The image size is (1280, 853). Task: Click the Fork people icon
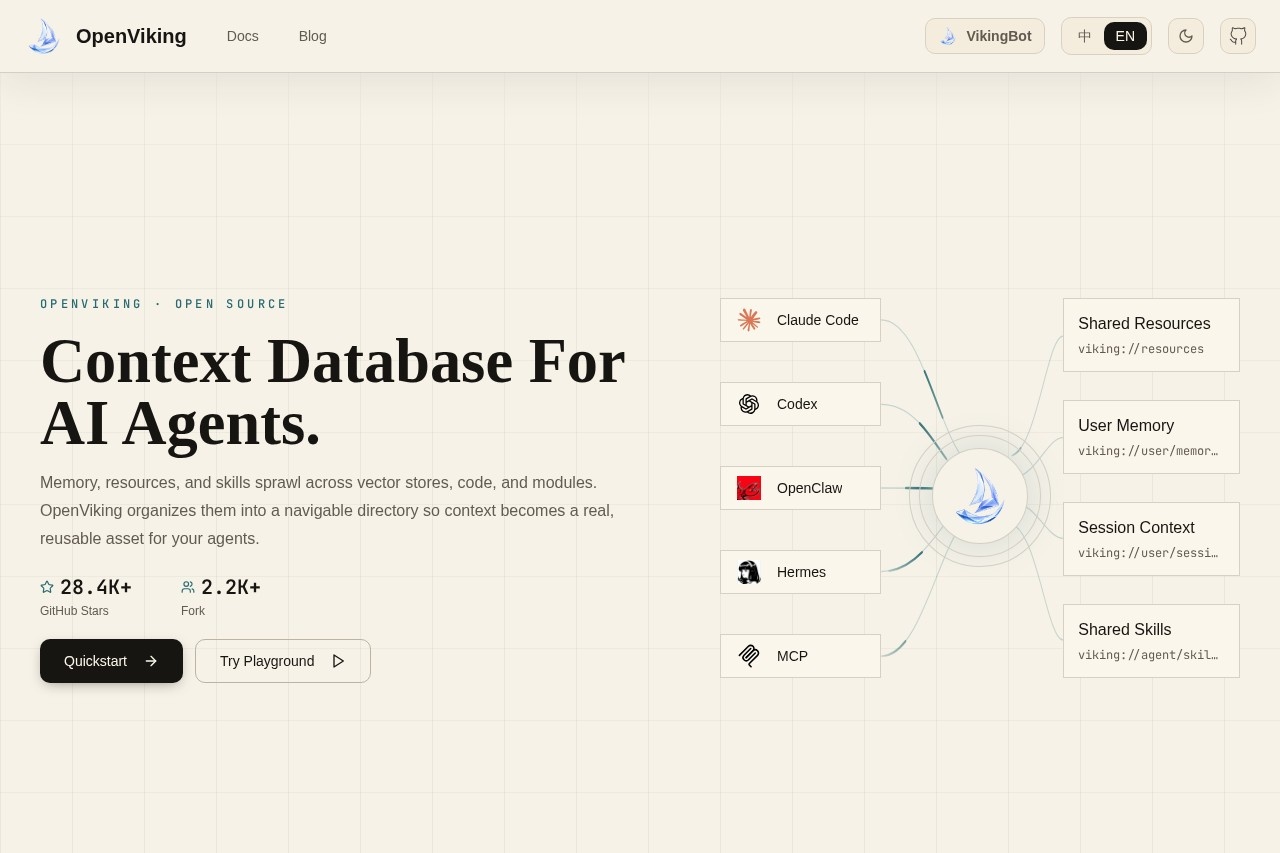188,587
